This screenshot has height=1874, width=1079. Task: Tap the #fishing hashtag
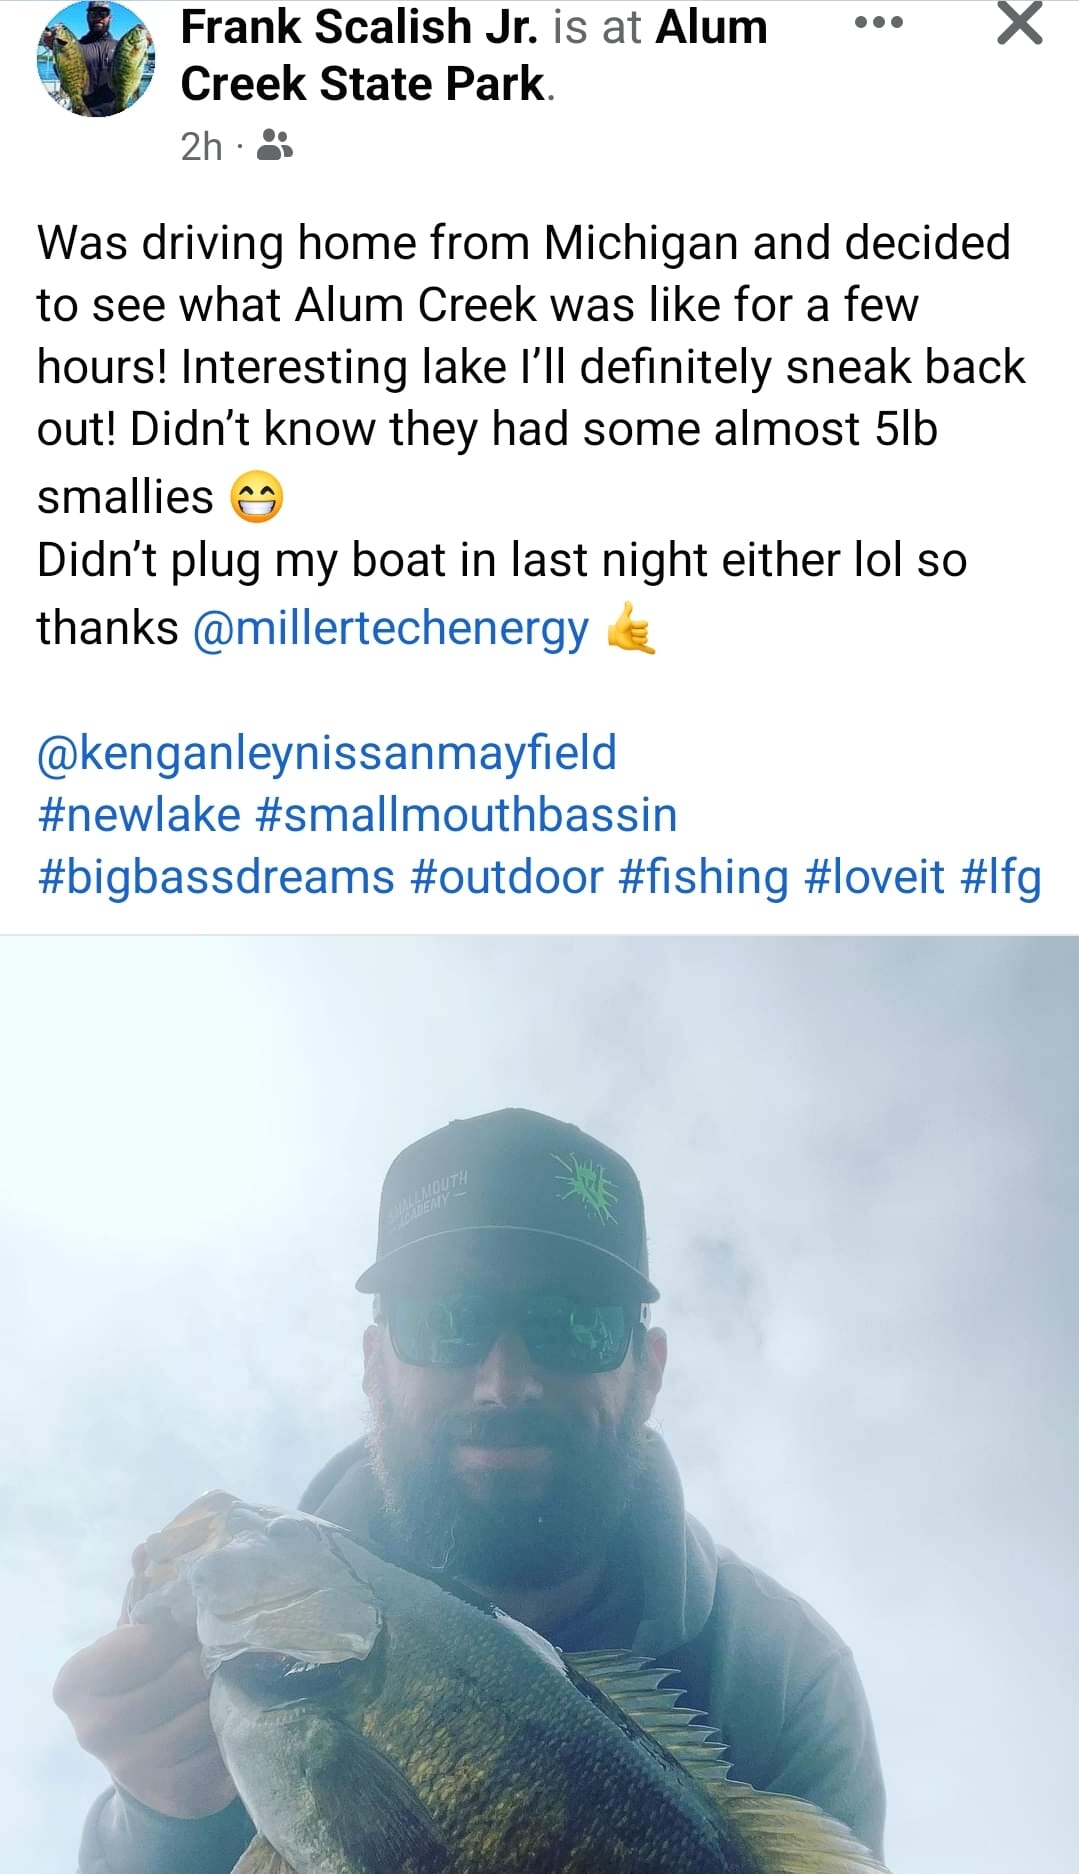pos(703,877)
